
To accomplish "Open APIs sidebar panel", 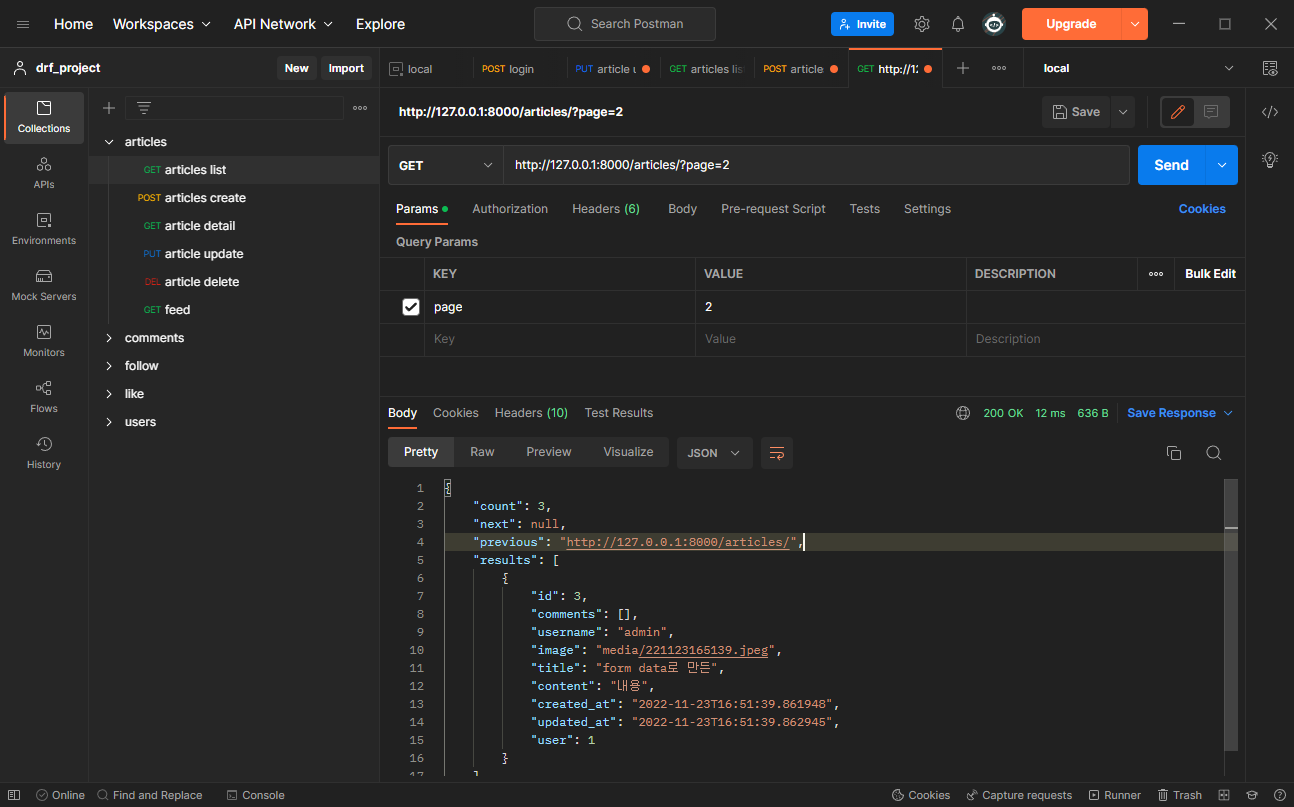I will [x=44, y=173].
